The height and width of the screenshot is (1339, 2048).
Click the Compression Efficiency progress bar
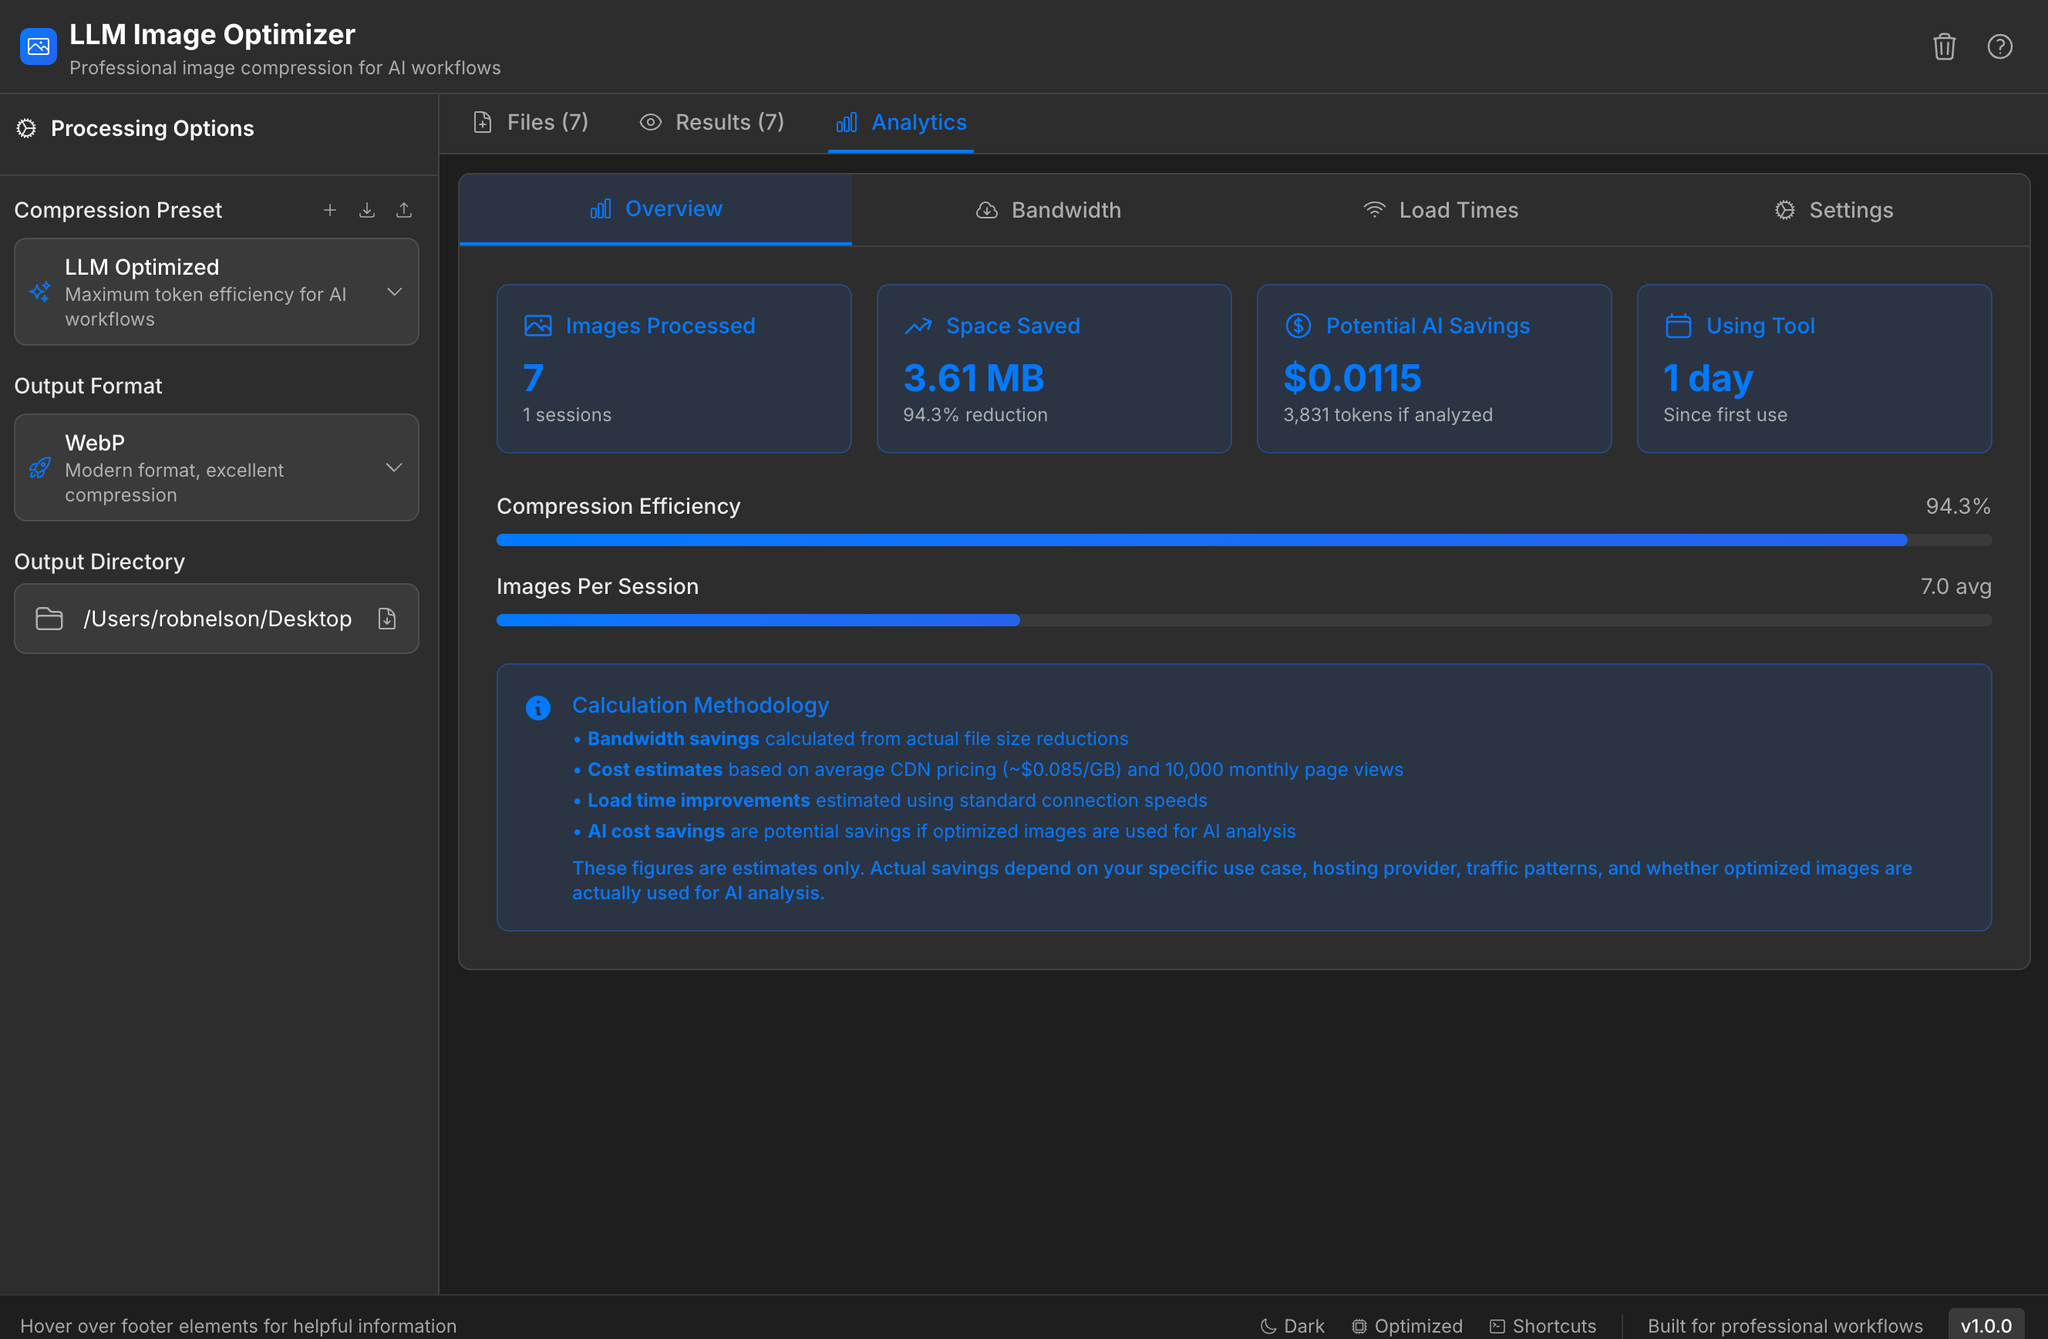(1244, 540)
